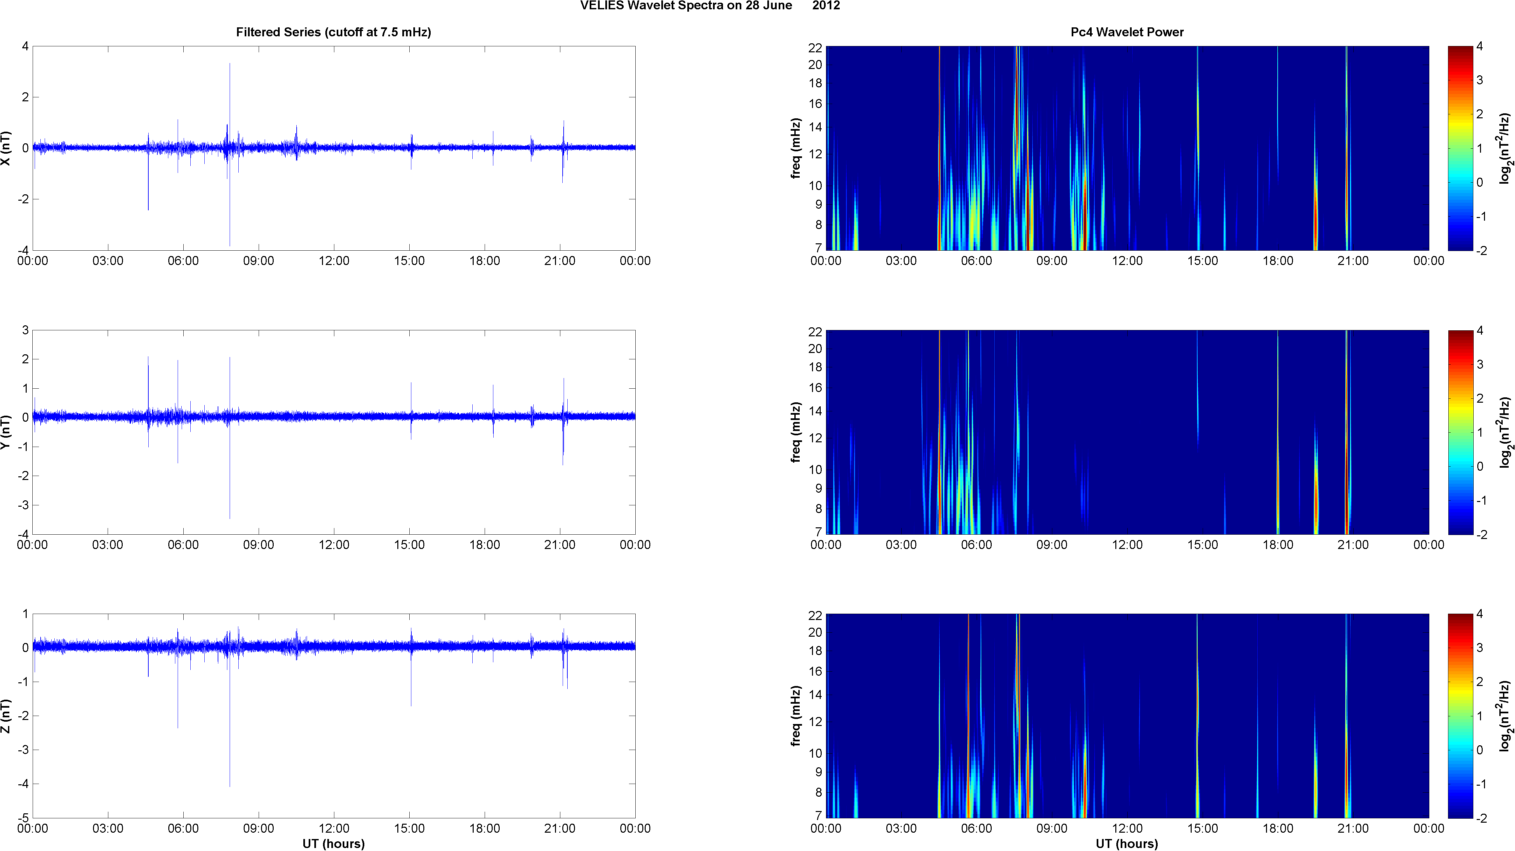Image resolution: width=1515 pixels, height=851 pixels.
Task: Click the 'freq (mHz)' label of top spectrum
Action: pyautogui.click(x=796, y=148)
